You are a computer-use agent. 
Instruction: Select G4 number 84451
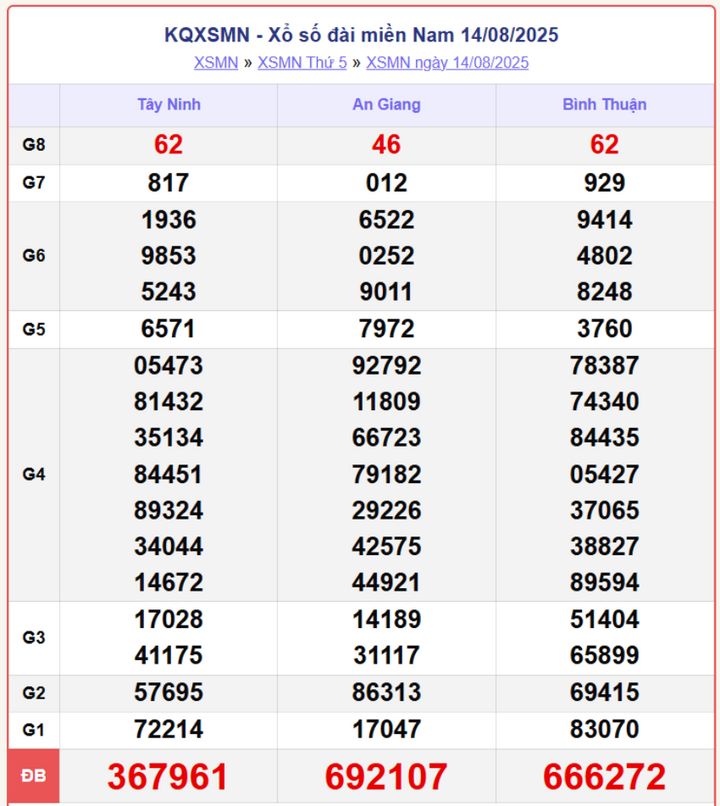(169, 474)
